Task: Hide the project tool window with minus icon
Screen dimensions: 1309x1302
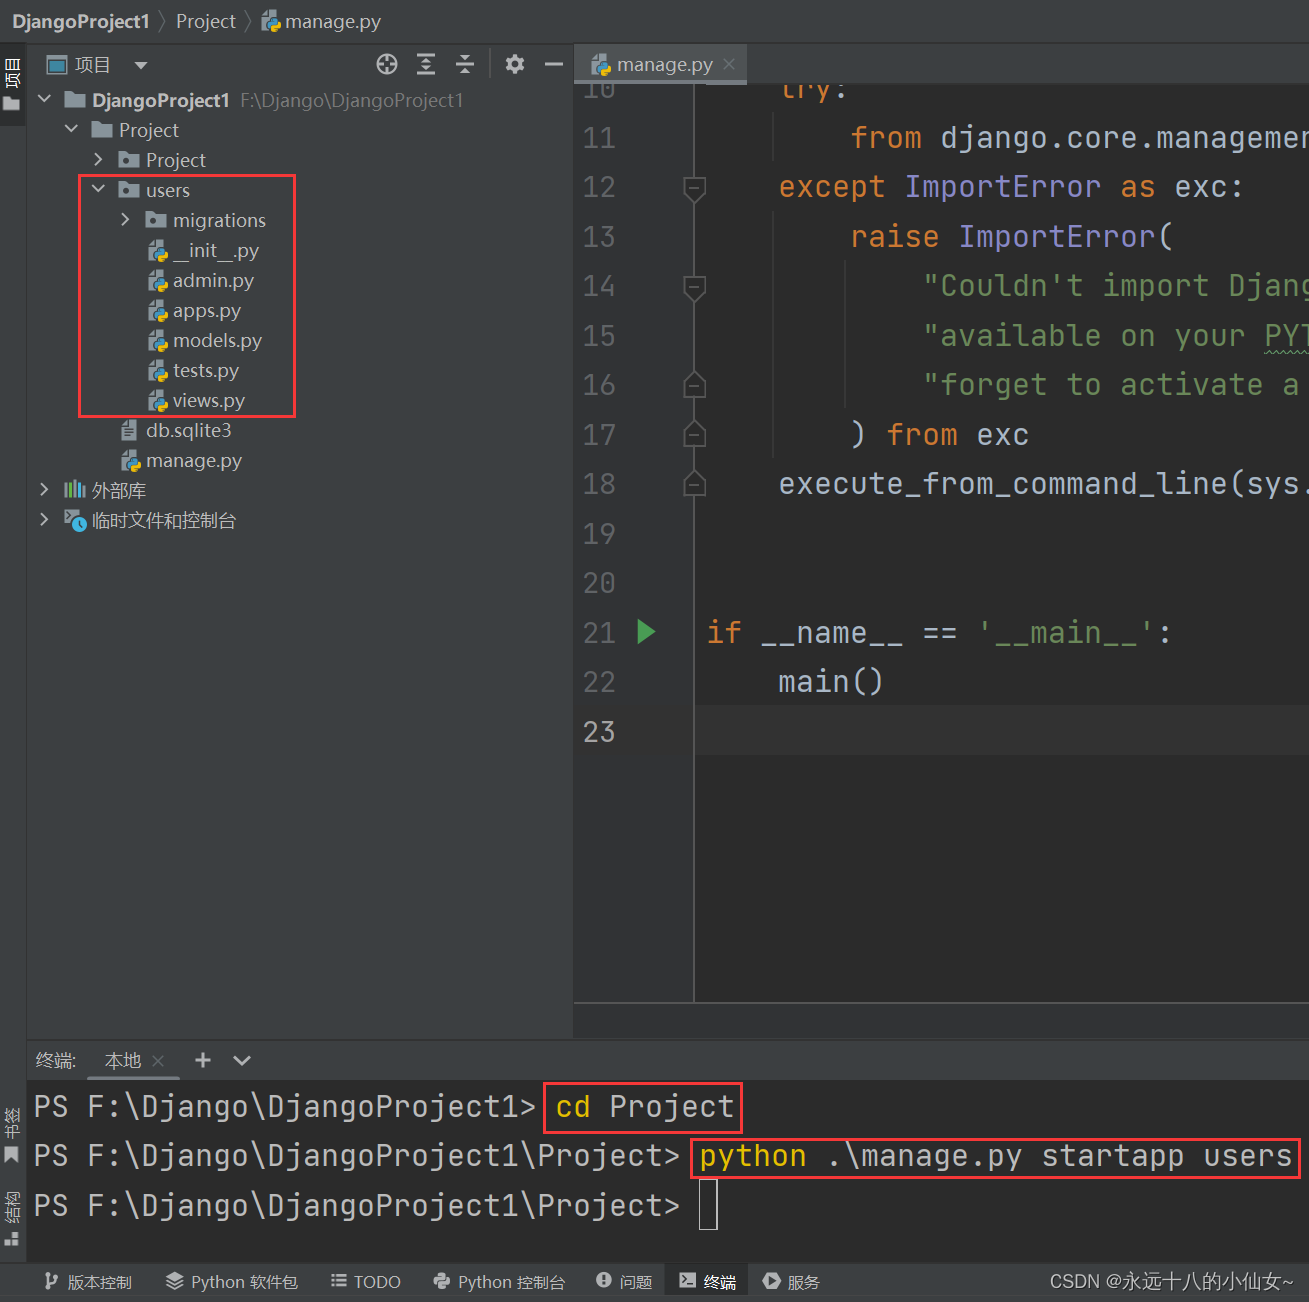Action: tap(554, 65)
